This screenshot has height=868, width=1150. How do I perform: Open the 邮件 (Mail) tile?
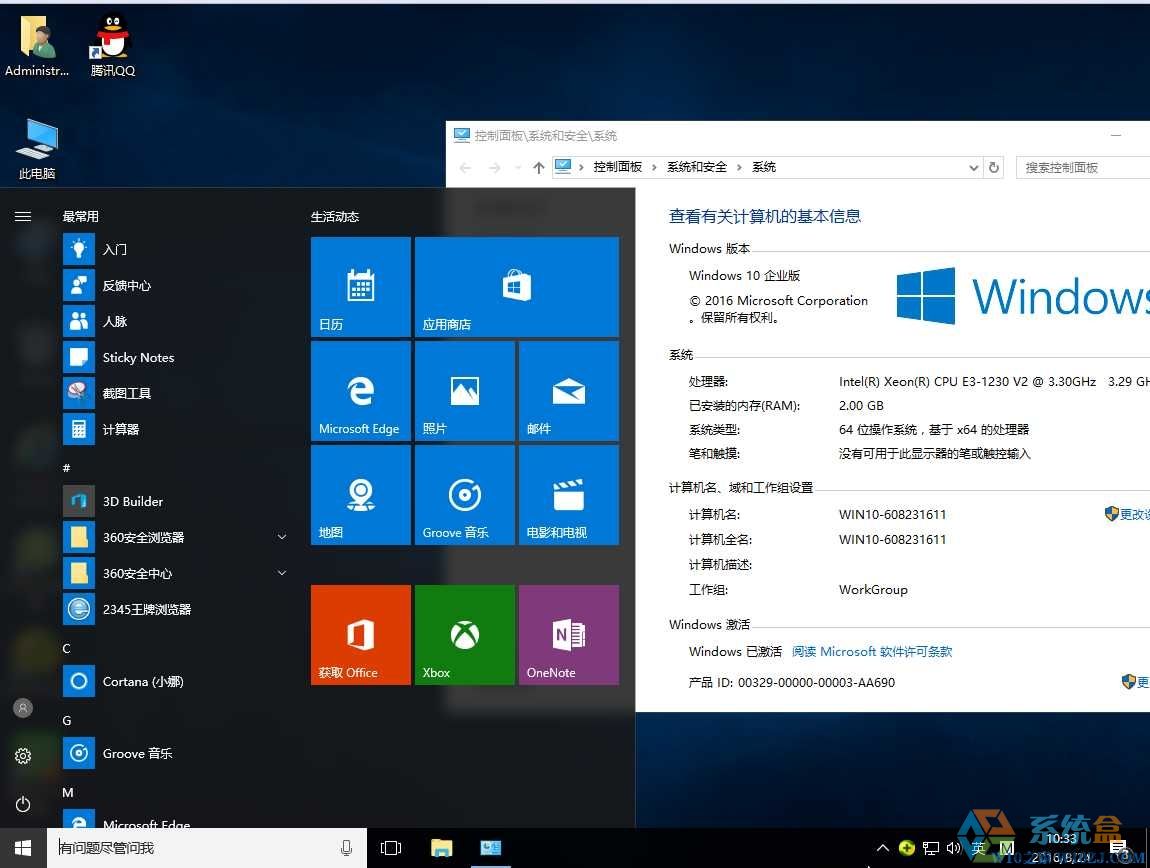pyautogui.click(x=568, y=390)
